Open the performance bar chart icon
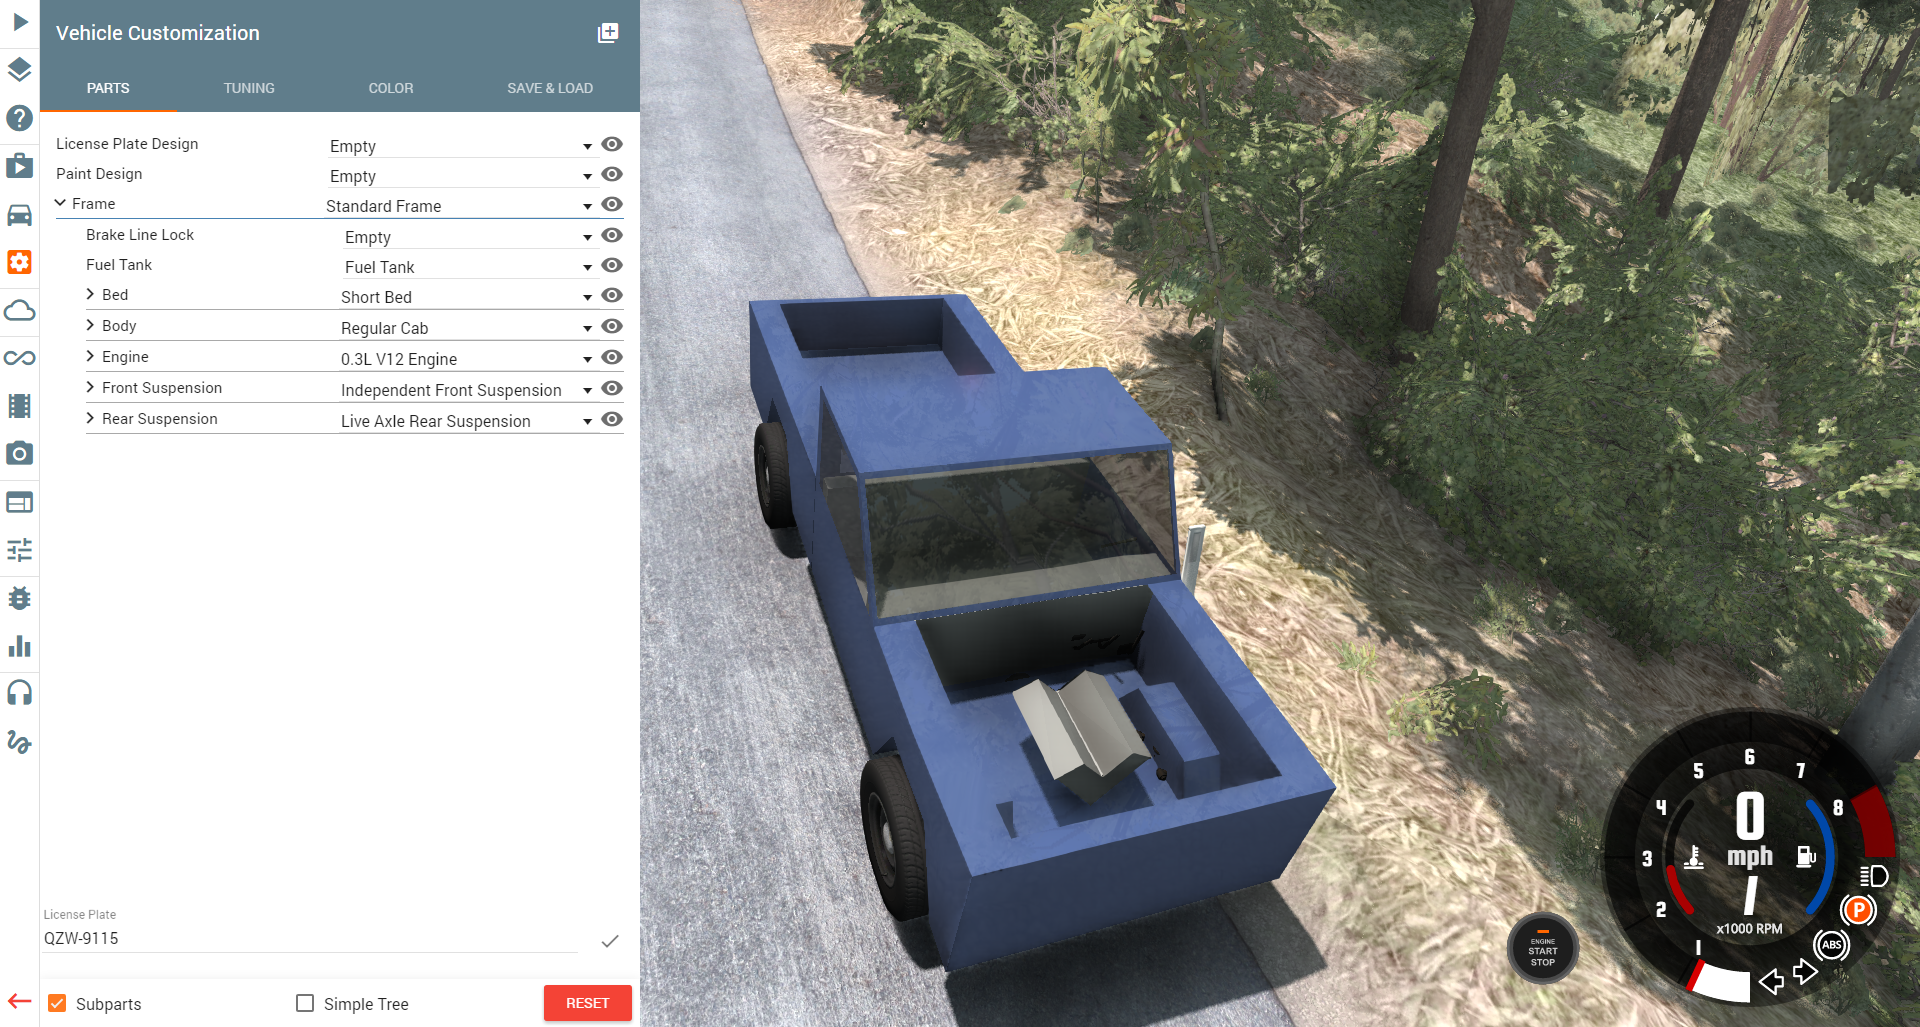The height and width of the screenshot is (1027, 1920). pos(20,646)
